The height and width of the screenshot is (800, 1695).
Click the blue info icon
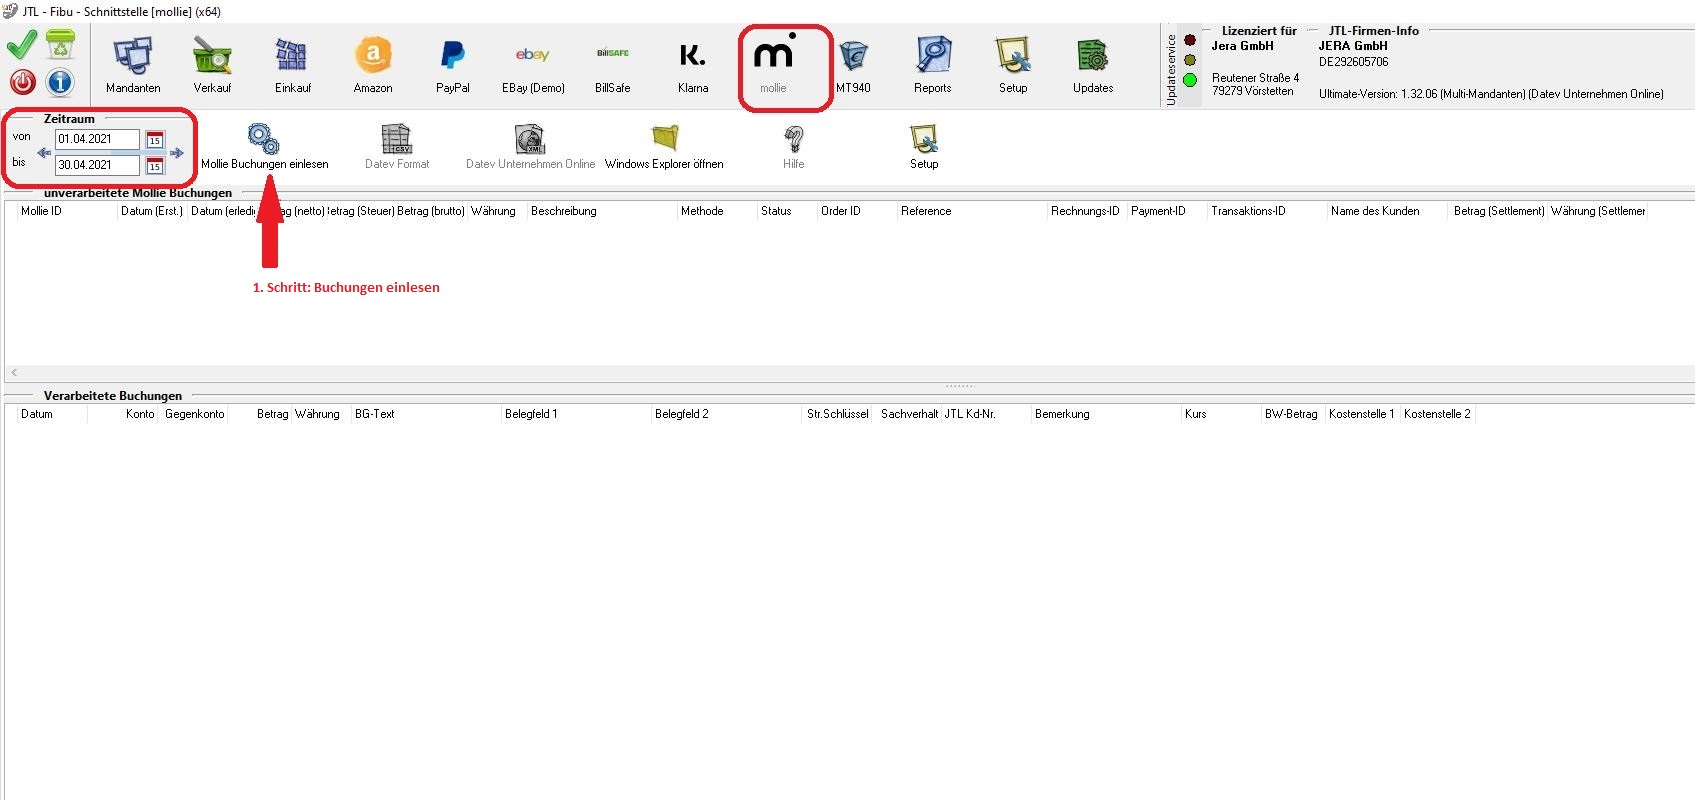tap(60, 82)
